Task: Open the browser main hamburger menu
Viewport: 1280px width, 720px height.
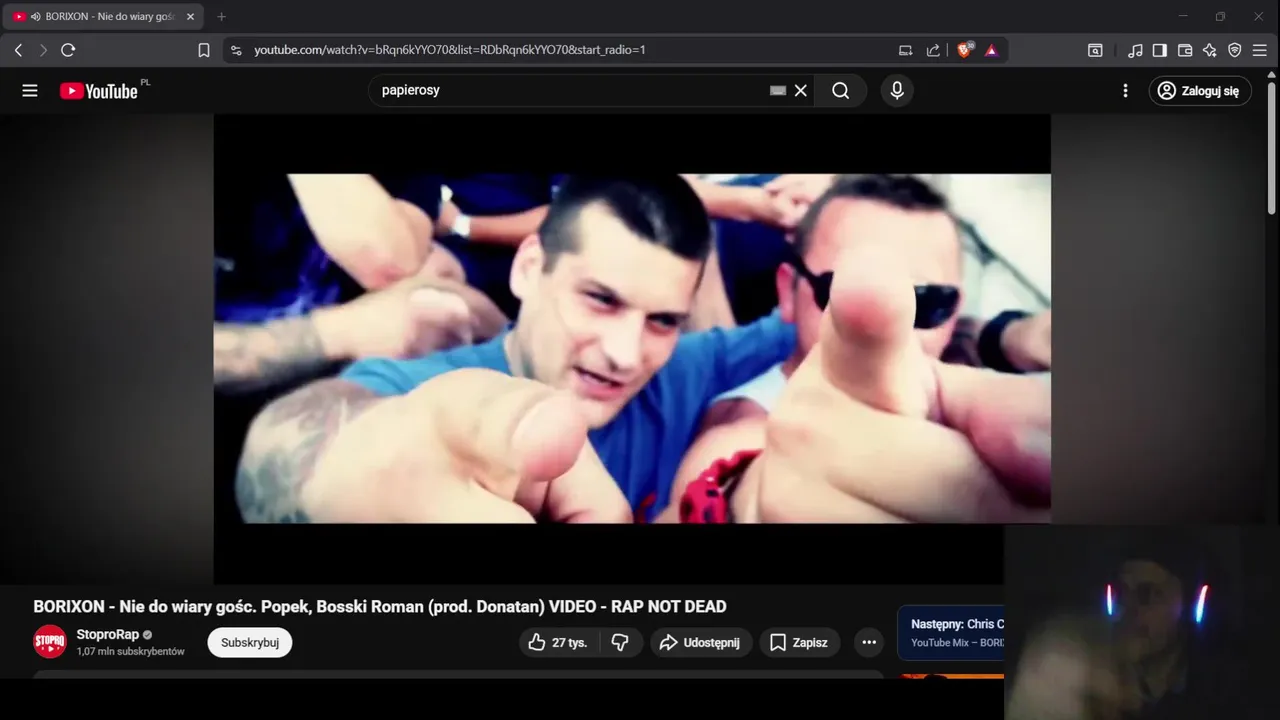Action: (x=1260, y=50)
